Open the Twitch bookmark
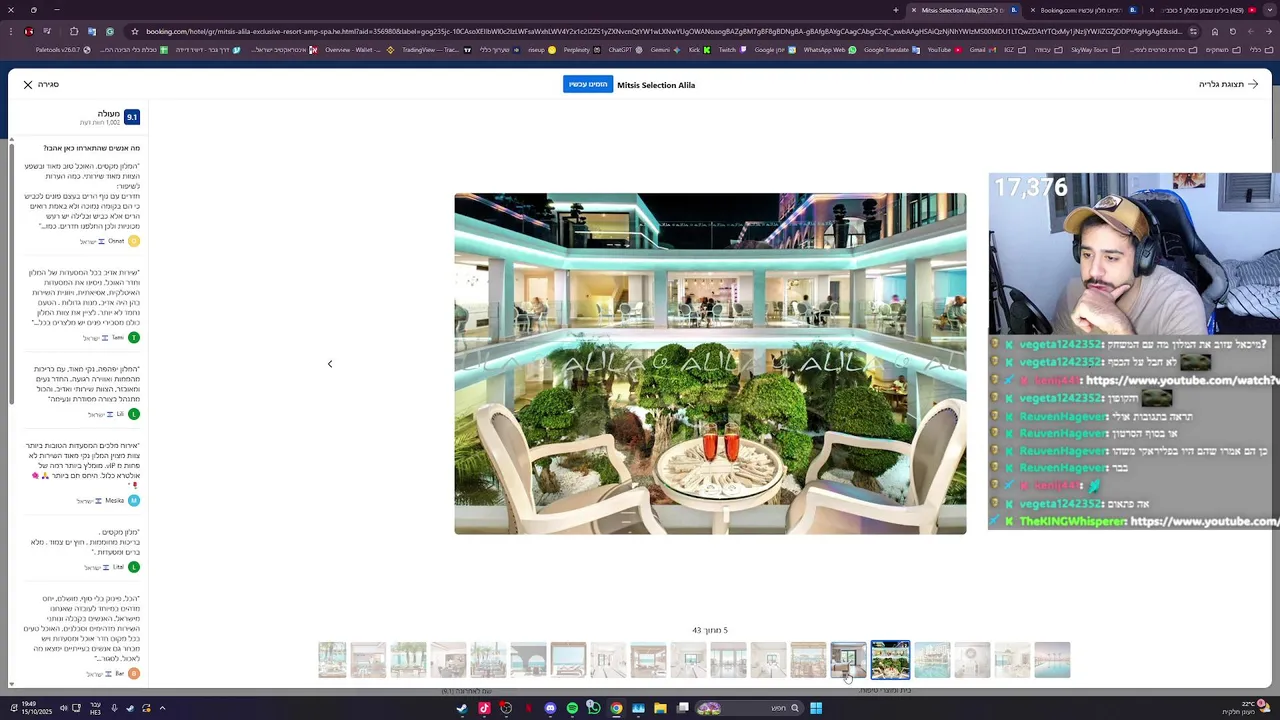 pos(732,50)
